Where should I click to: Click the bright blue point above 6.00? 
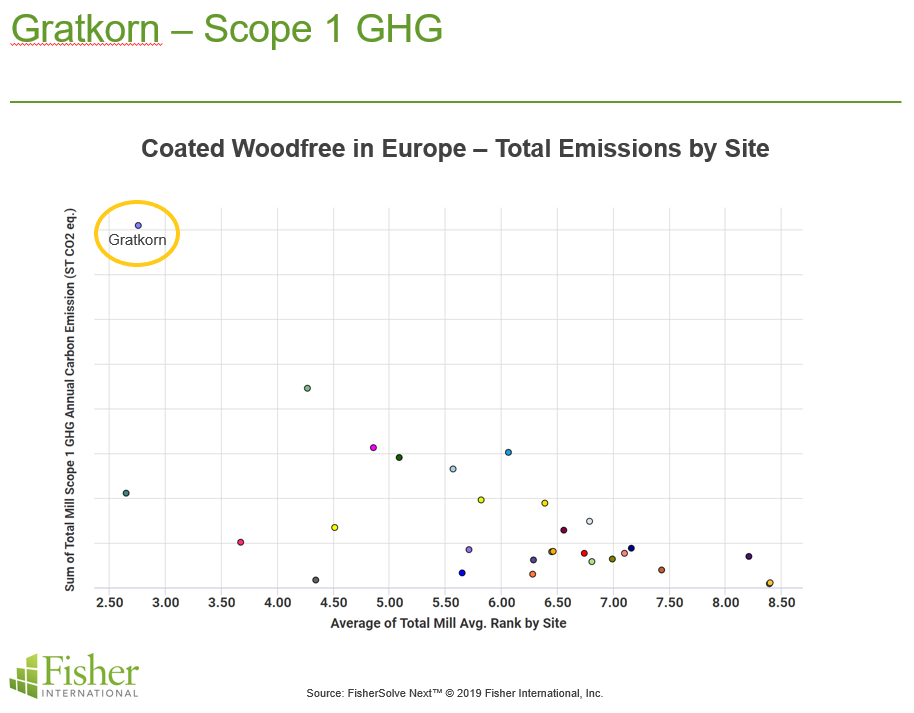508,452
